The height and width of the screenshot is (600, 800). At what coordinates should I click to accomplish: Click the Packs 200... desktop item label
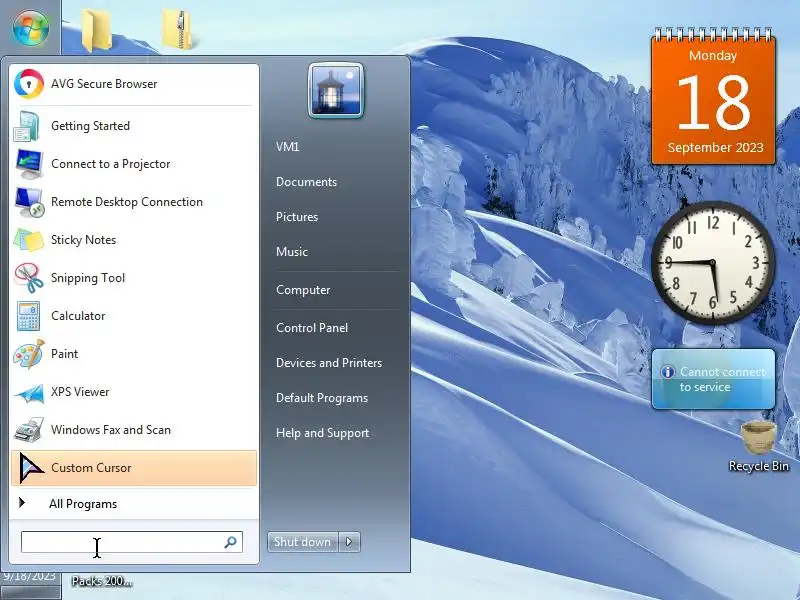click(102, 581)
